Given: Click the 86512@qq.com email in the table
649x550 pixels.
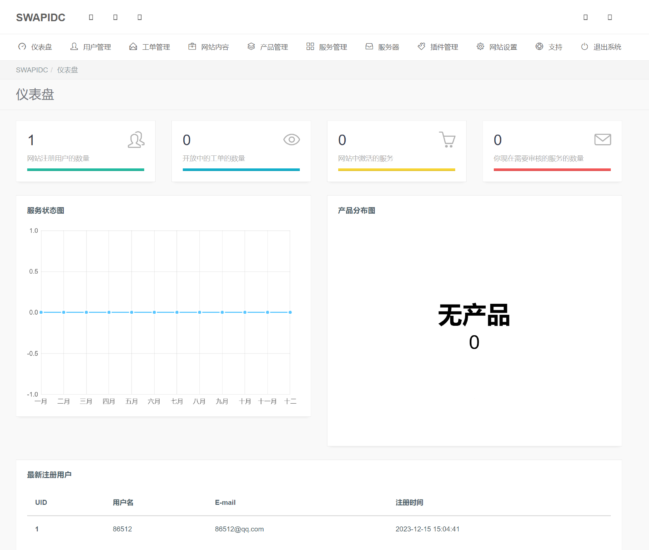Looking at the screenshot, I should [239, 528].
